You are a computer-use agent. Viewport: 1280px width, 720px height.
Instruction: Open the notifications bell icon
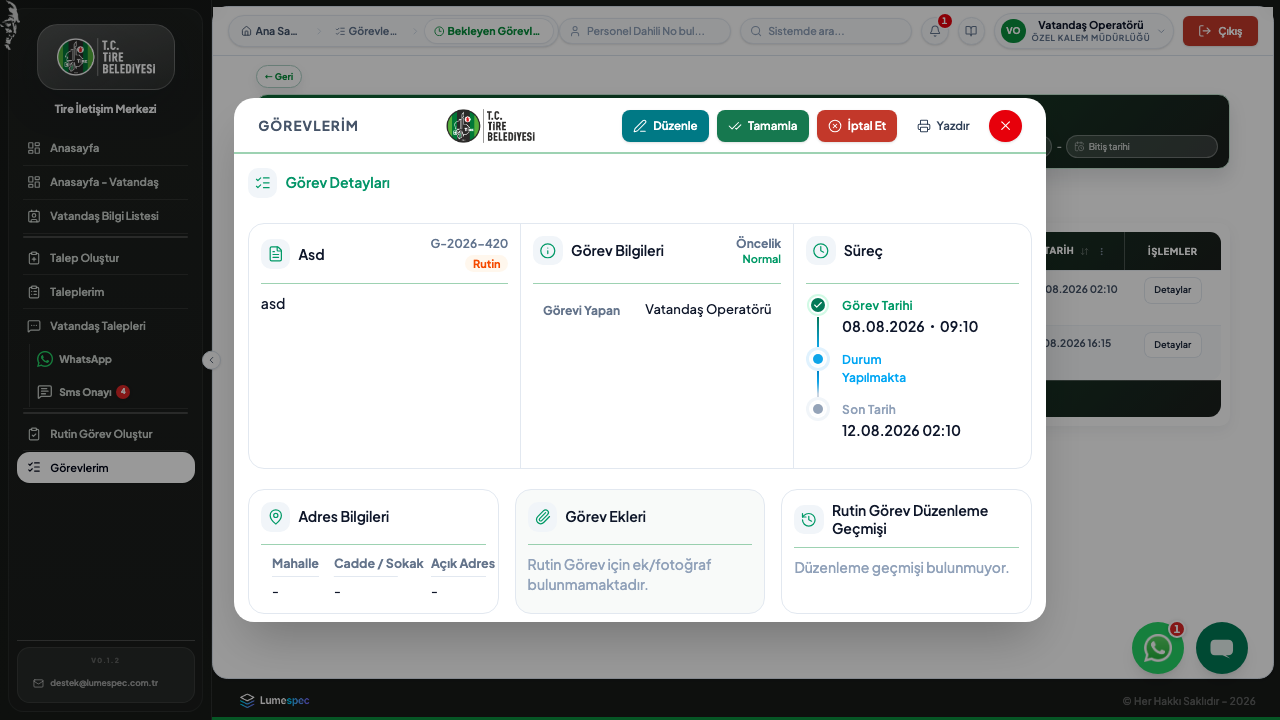(x=935, y=31)
